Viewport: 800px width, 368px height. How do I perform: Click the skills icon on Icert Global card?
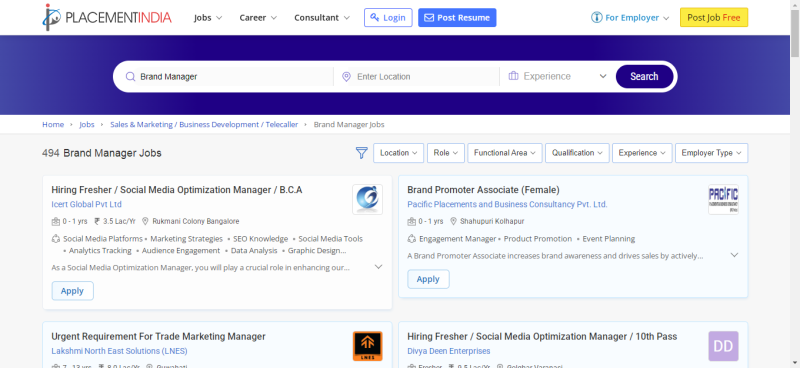coord(56,238)
